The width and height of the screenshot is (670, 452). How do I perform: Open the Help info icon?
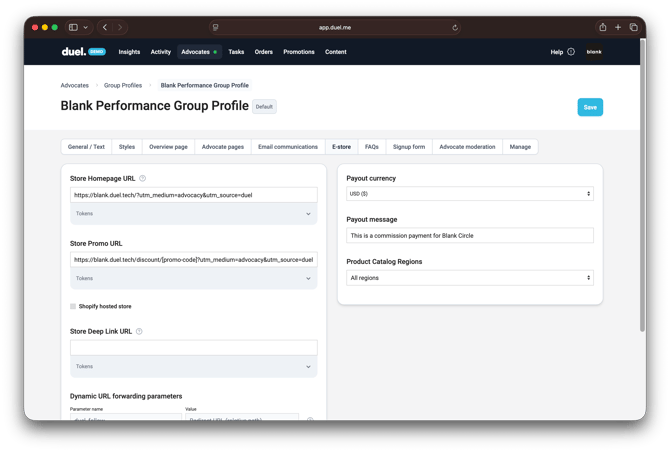click(571, 52)
